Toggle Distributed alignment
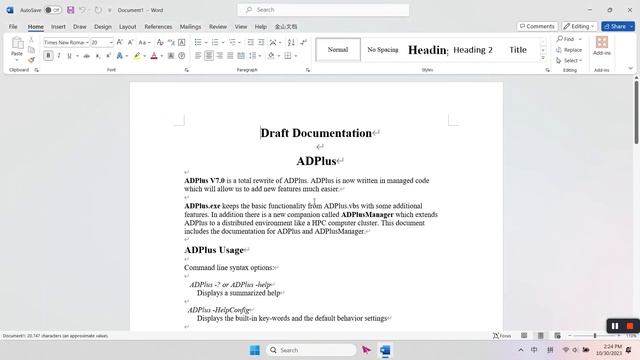 coord(241,56)
